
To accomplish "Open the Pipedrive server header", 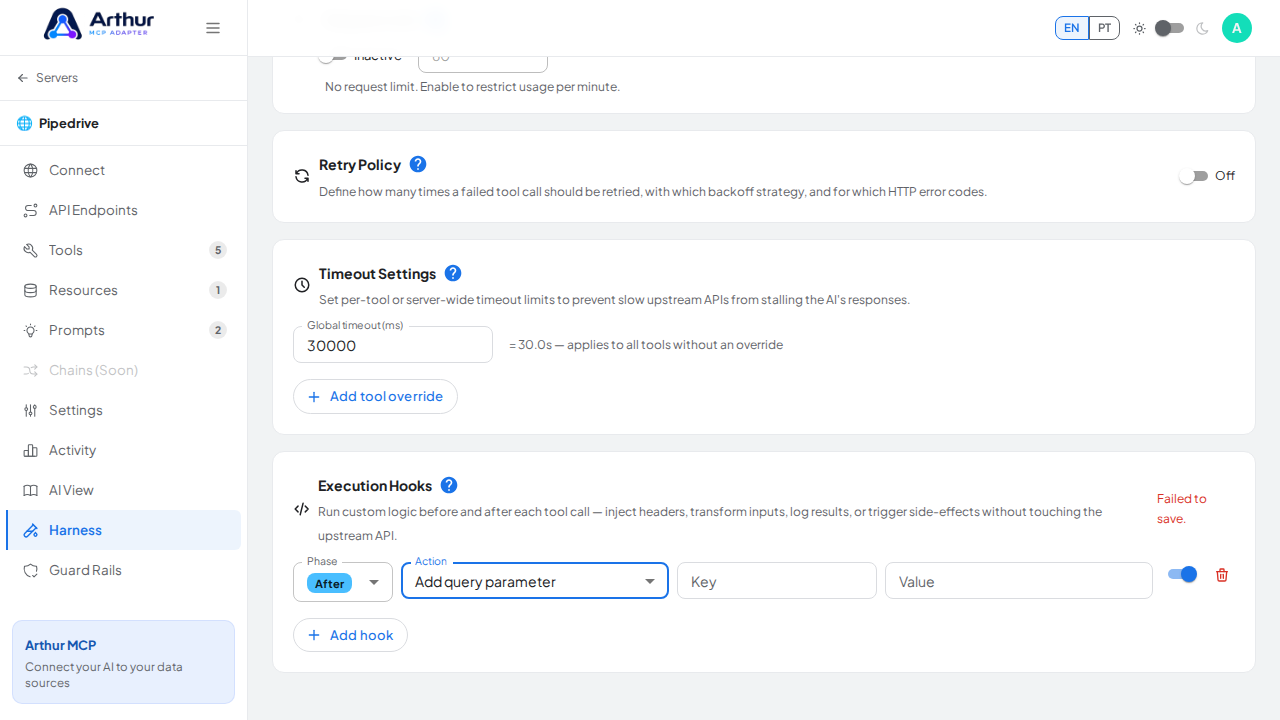I will pyautogui.click(x=123, y=123).
